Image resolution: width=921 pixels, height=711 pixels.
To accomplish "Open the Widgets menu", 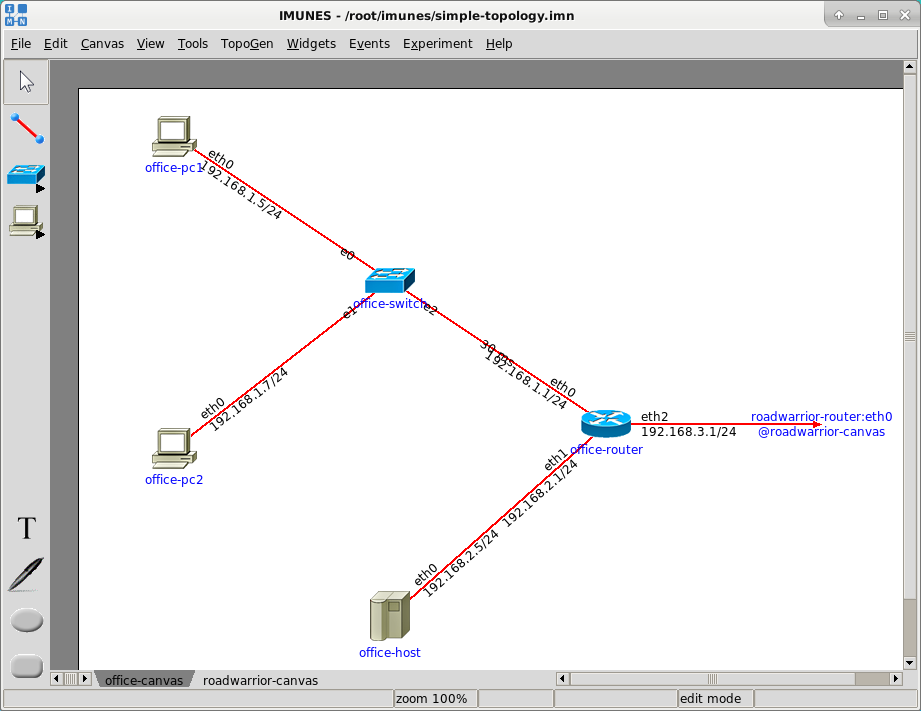I will click(x=311, y=43).
